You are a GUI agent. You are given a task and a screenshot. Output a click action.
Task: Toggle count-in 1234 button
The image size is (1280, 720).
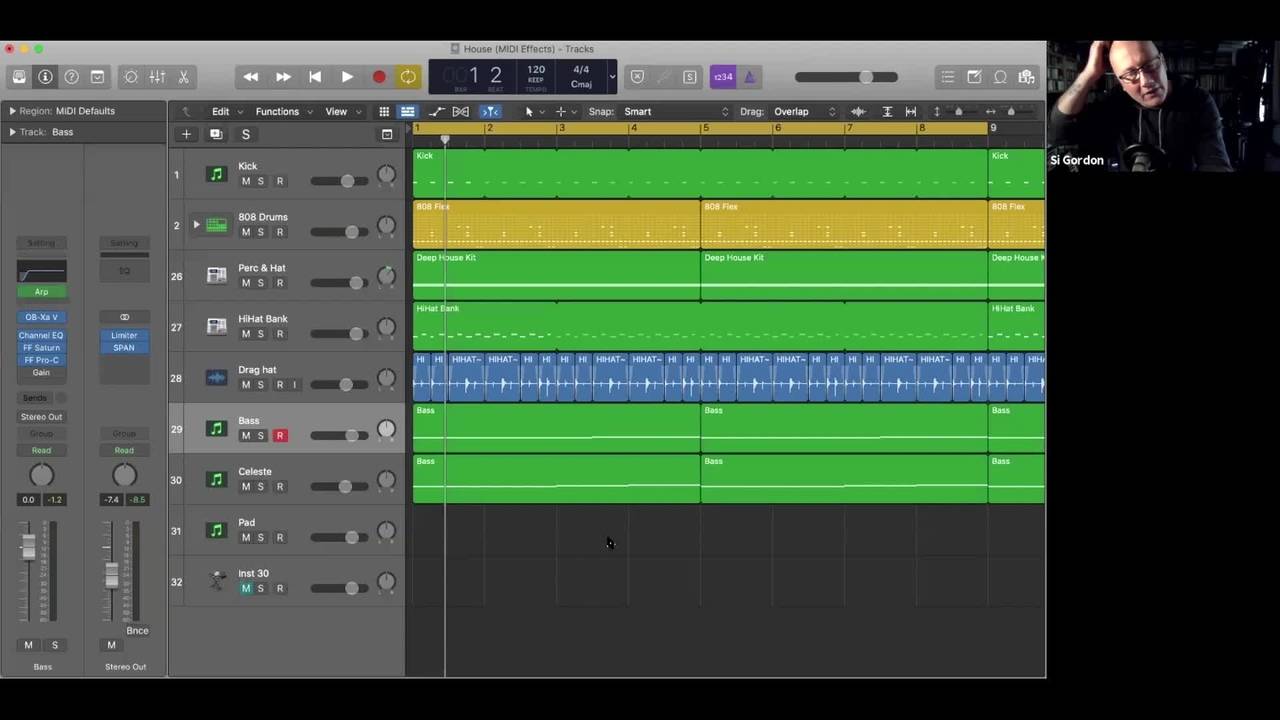point(722,77)
